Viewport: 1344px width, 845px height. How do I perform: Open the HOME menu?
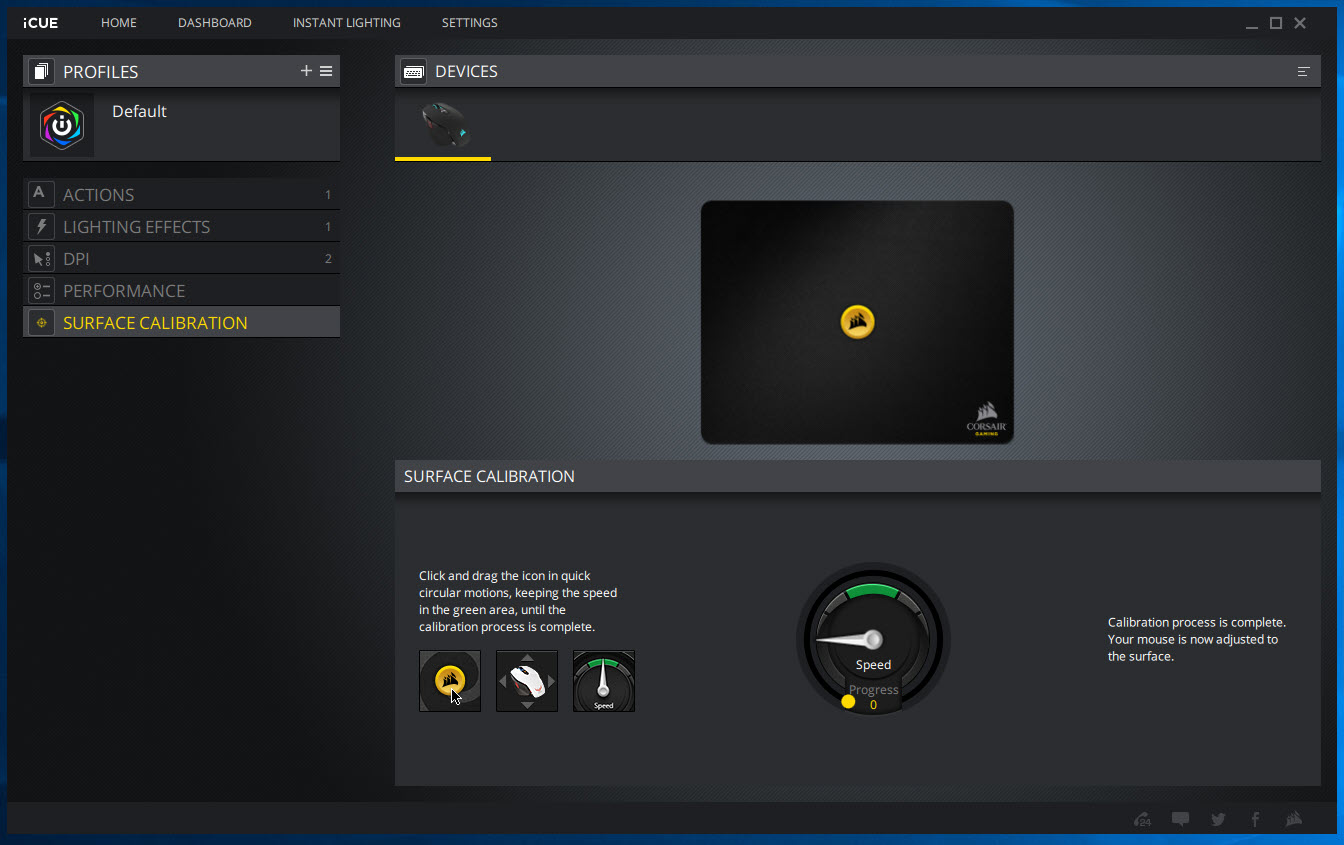pos(119,22)
